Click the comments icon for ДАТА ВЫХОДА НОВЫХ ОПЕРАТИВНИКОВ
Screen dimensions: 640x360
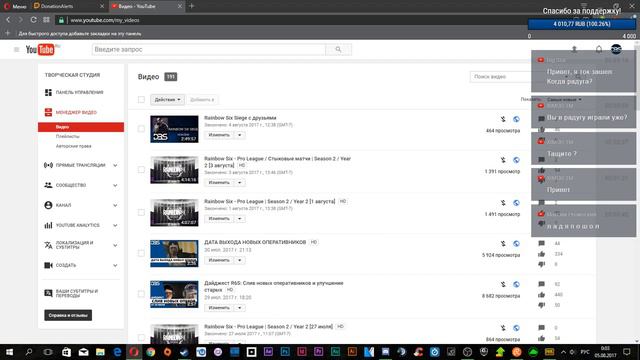541,243
